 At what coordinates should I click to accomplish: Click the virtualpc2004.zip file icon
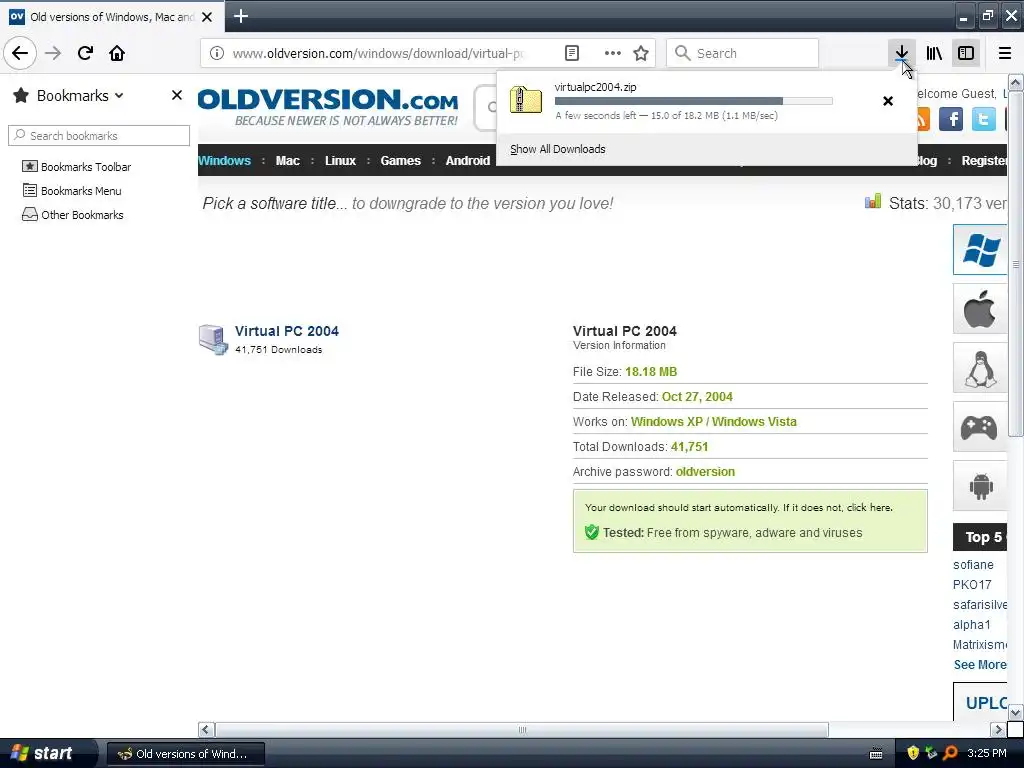pyautogui.click(x=526, y=101)
